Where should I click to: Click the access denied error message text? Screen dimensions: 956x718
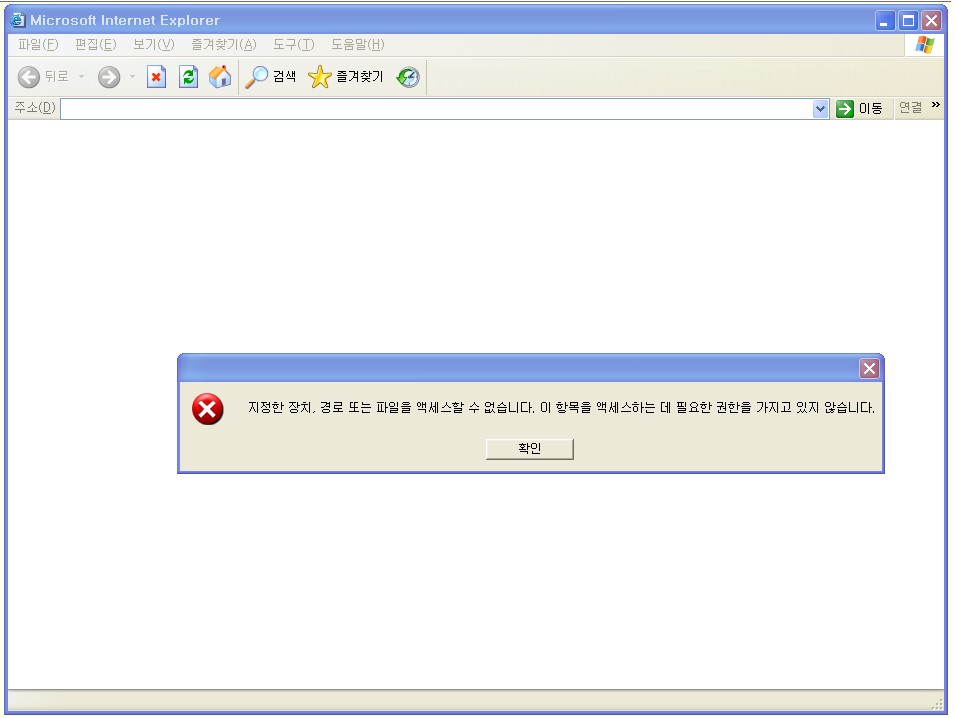561,408
